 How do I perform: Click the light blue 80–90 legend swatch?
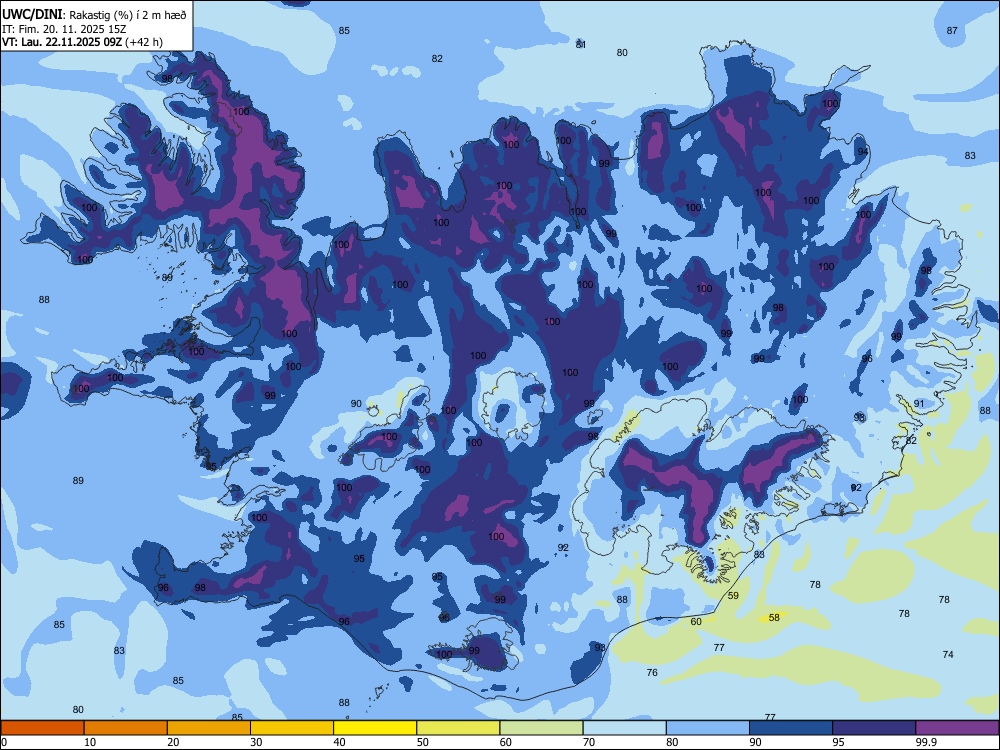(707, 728)
